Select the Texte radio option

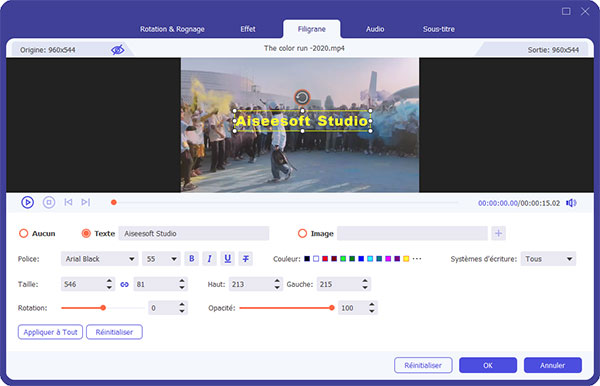tap(86, 233)
